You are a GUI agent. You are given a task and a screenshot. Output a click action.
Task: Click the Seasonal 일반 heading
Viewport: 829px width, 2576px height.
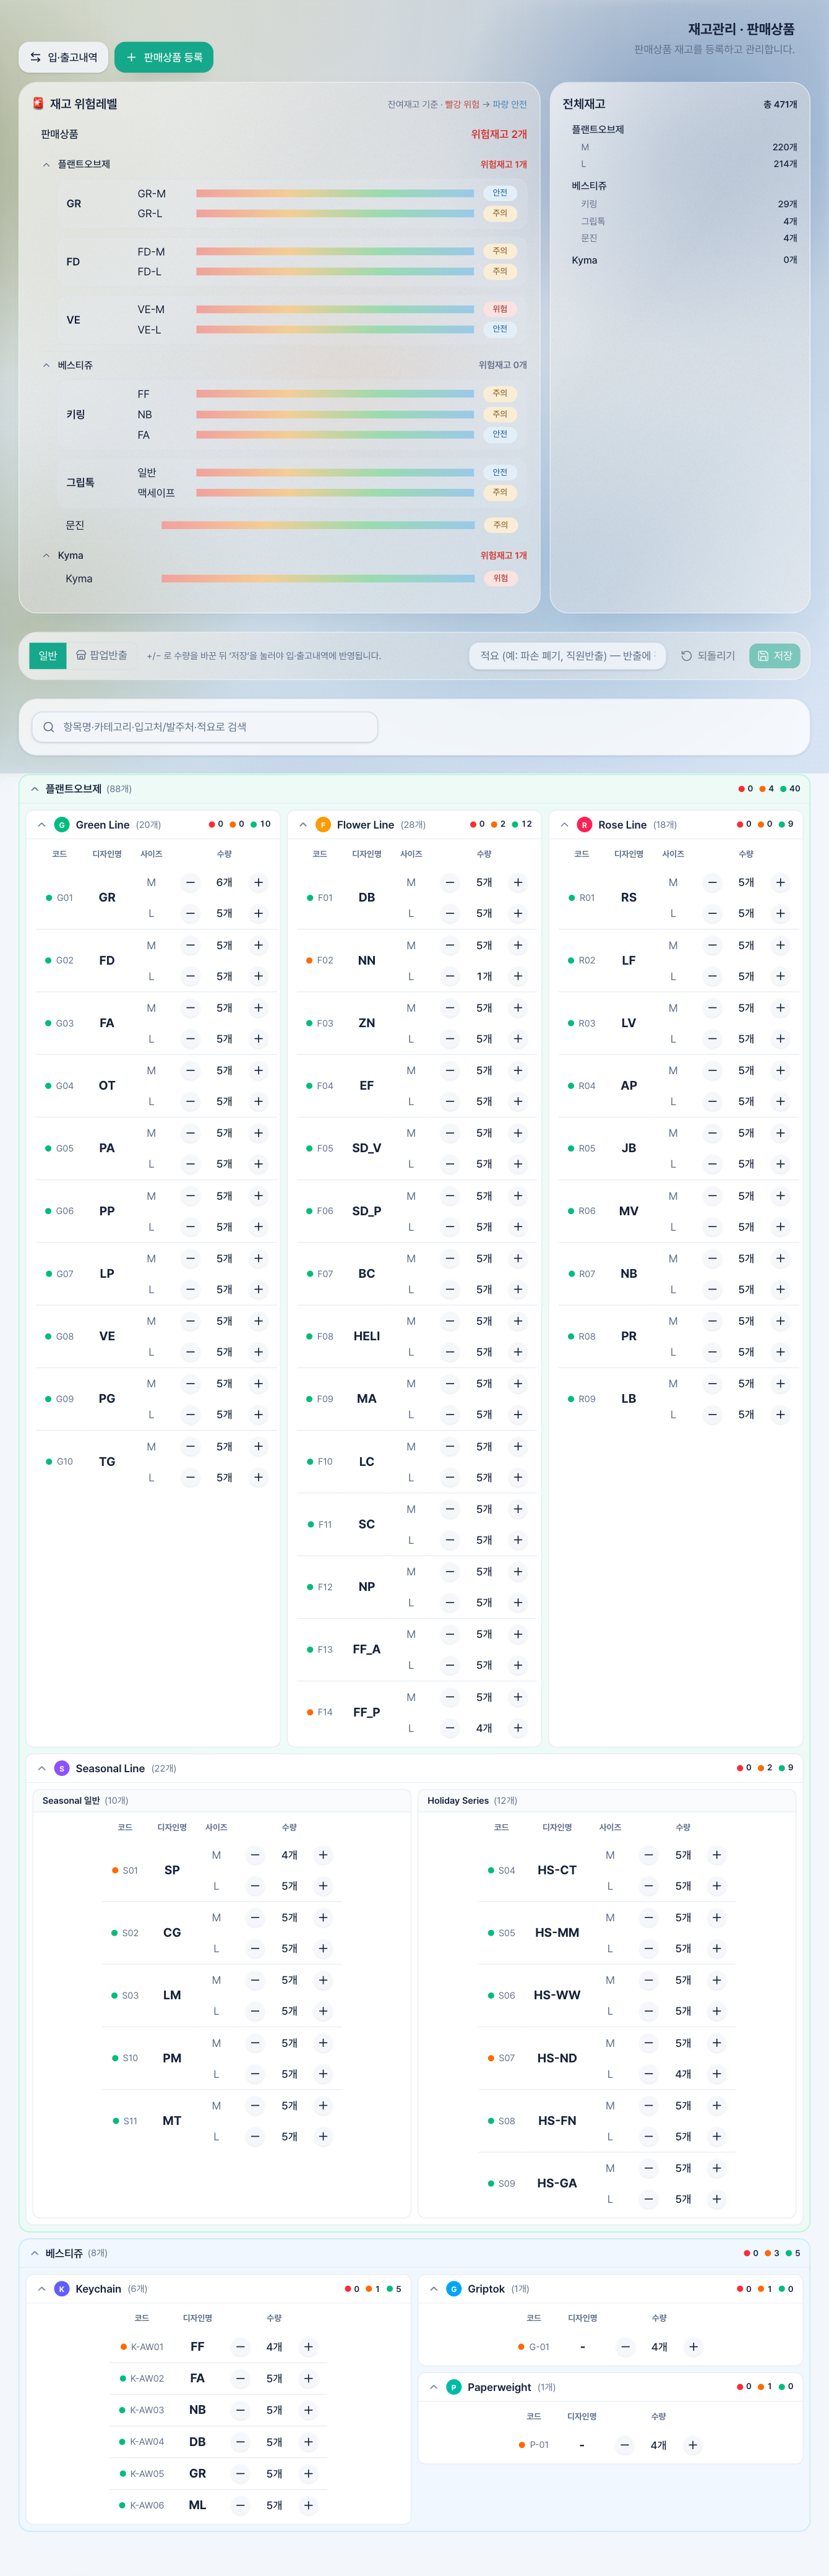click(x=71, y=1800)
